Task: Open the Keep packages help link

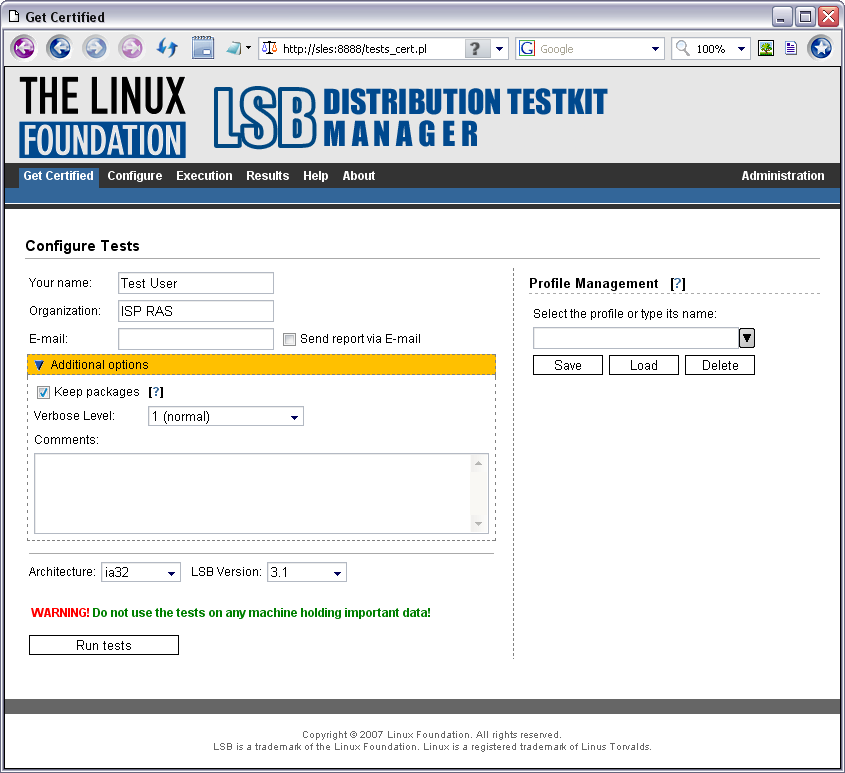Action: pos(156,392)
